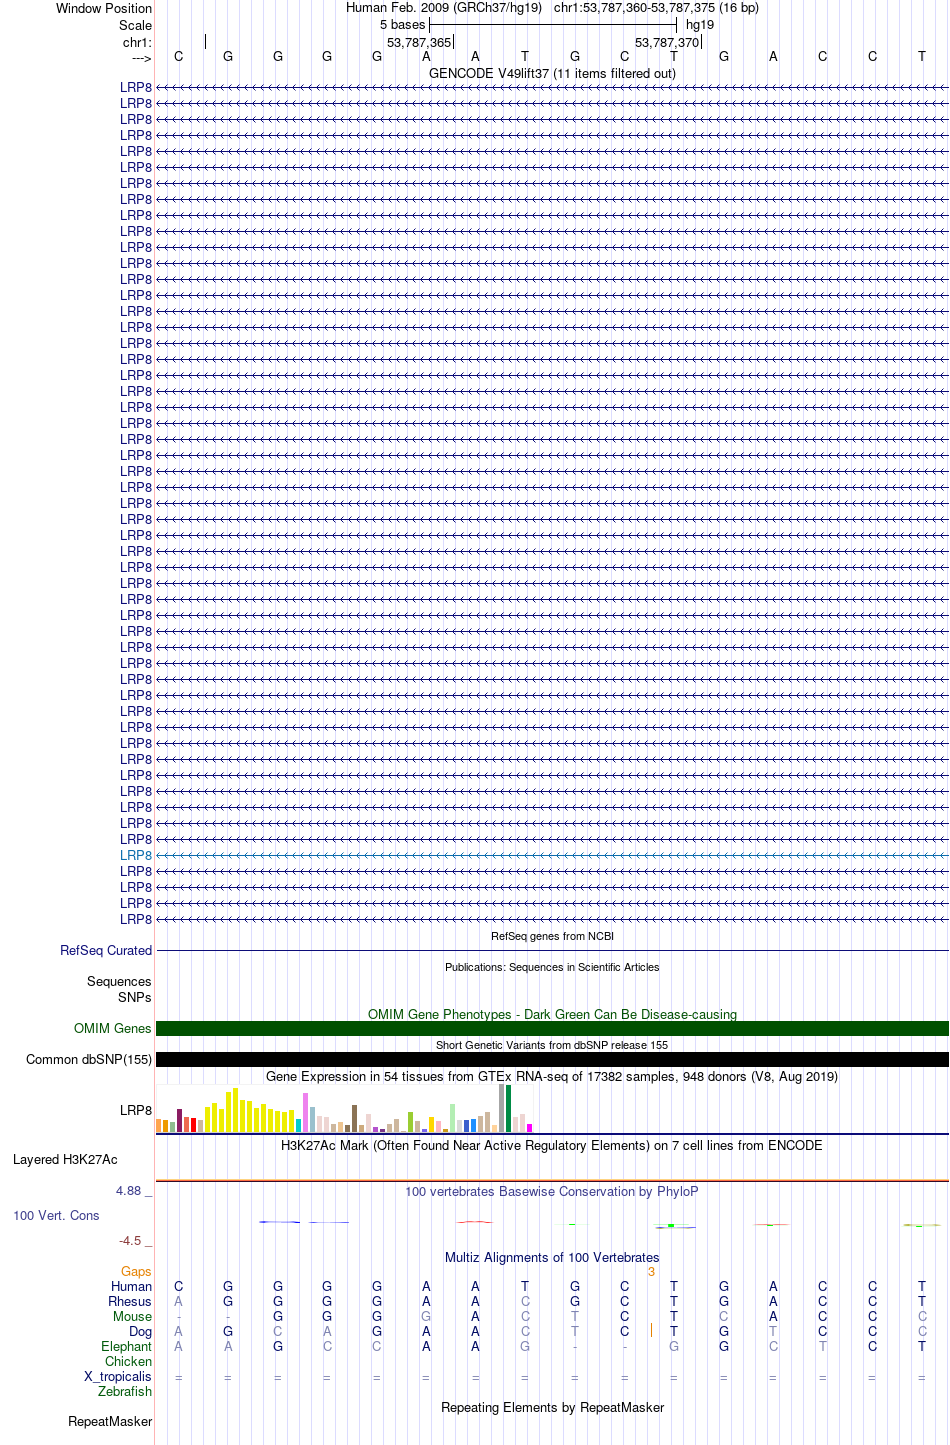Click the LRP8 label beside the GTEx chart

pyautogui.click(x=136, y=1110)
